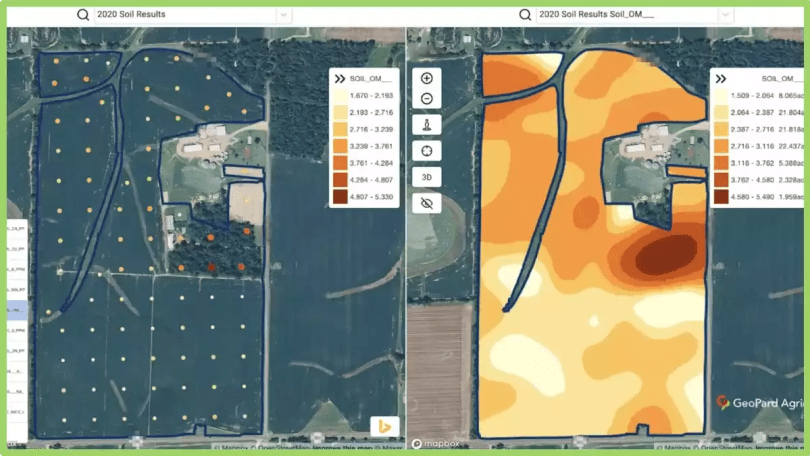
Task: Click the locate crosshair map button
Action: click(427, 151)
